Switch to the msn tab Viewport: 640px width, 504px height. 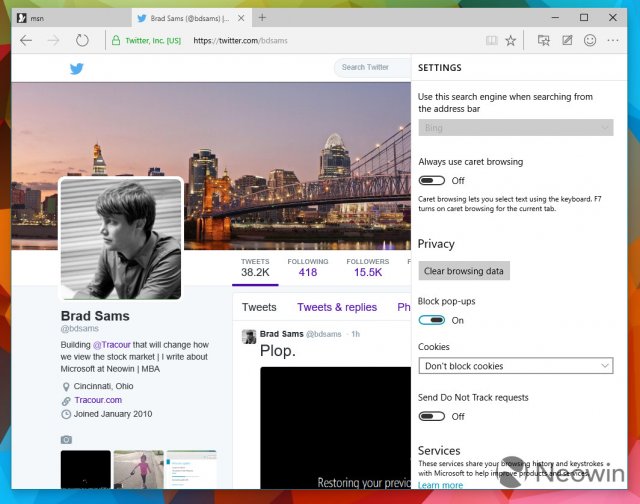click(72, 18)
